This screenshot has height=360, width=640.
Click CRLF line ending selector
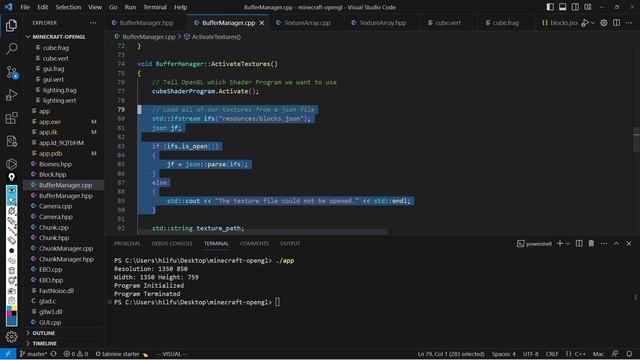(x=552, y=354)
